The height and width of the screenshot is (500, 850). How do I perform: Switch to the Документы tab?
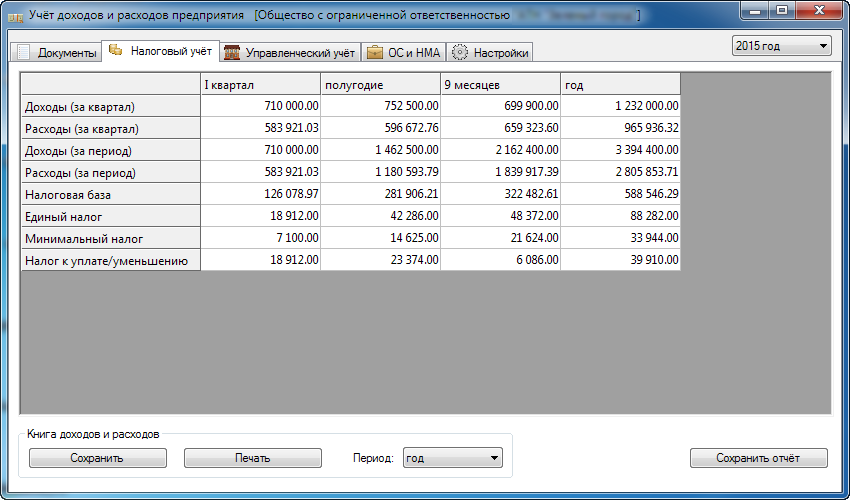(x=56, y=52)
